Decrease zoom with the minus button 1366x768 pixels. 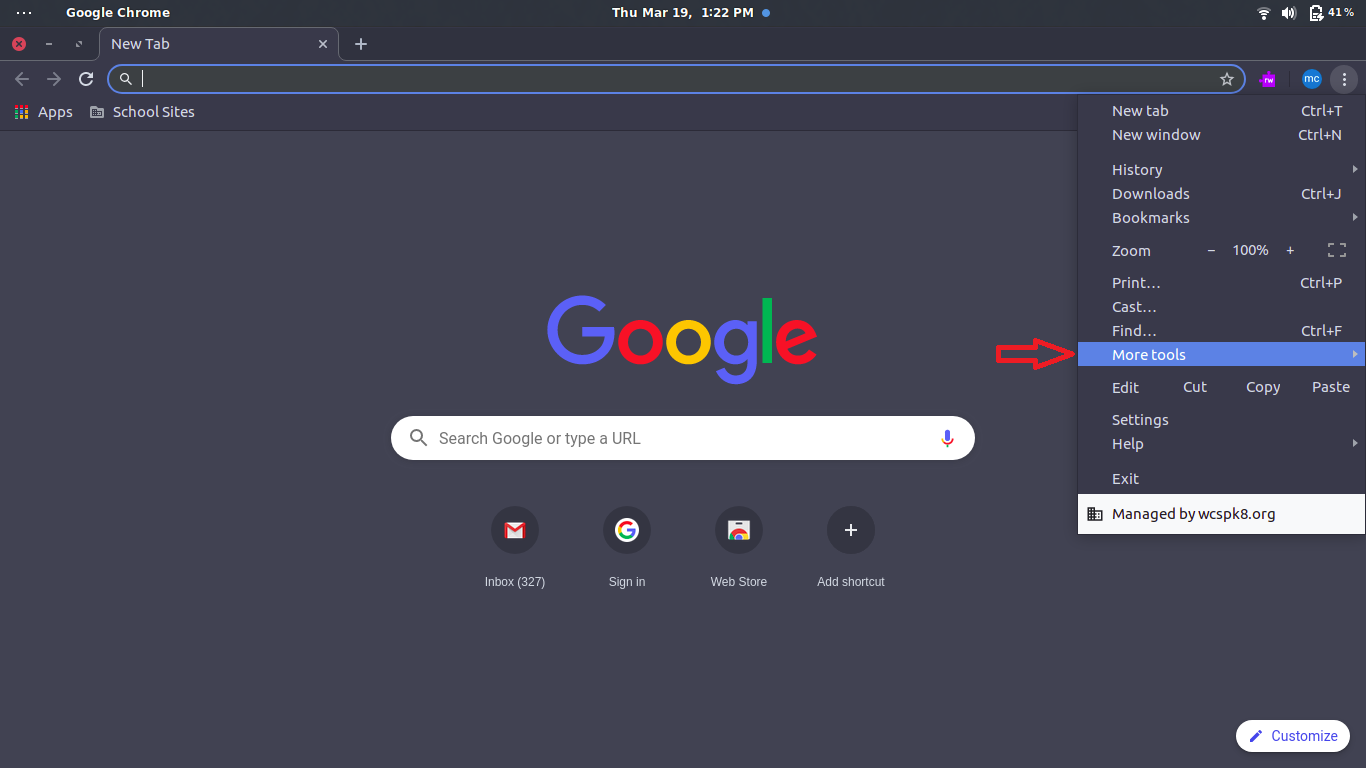click(x=1211, y=251)
